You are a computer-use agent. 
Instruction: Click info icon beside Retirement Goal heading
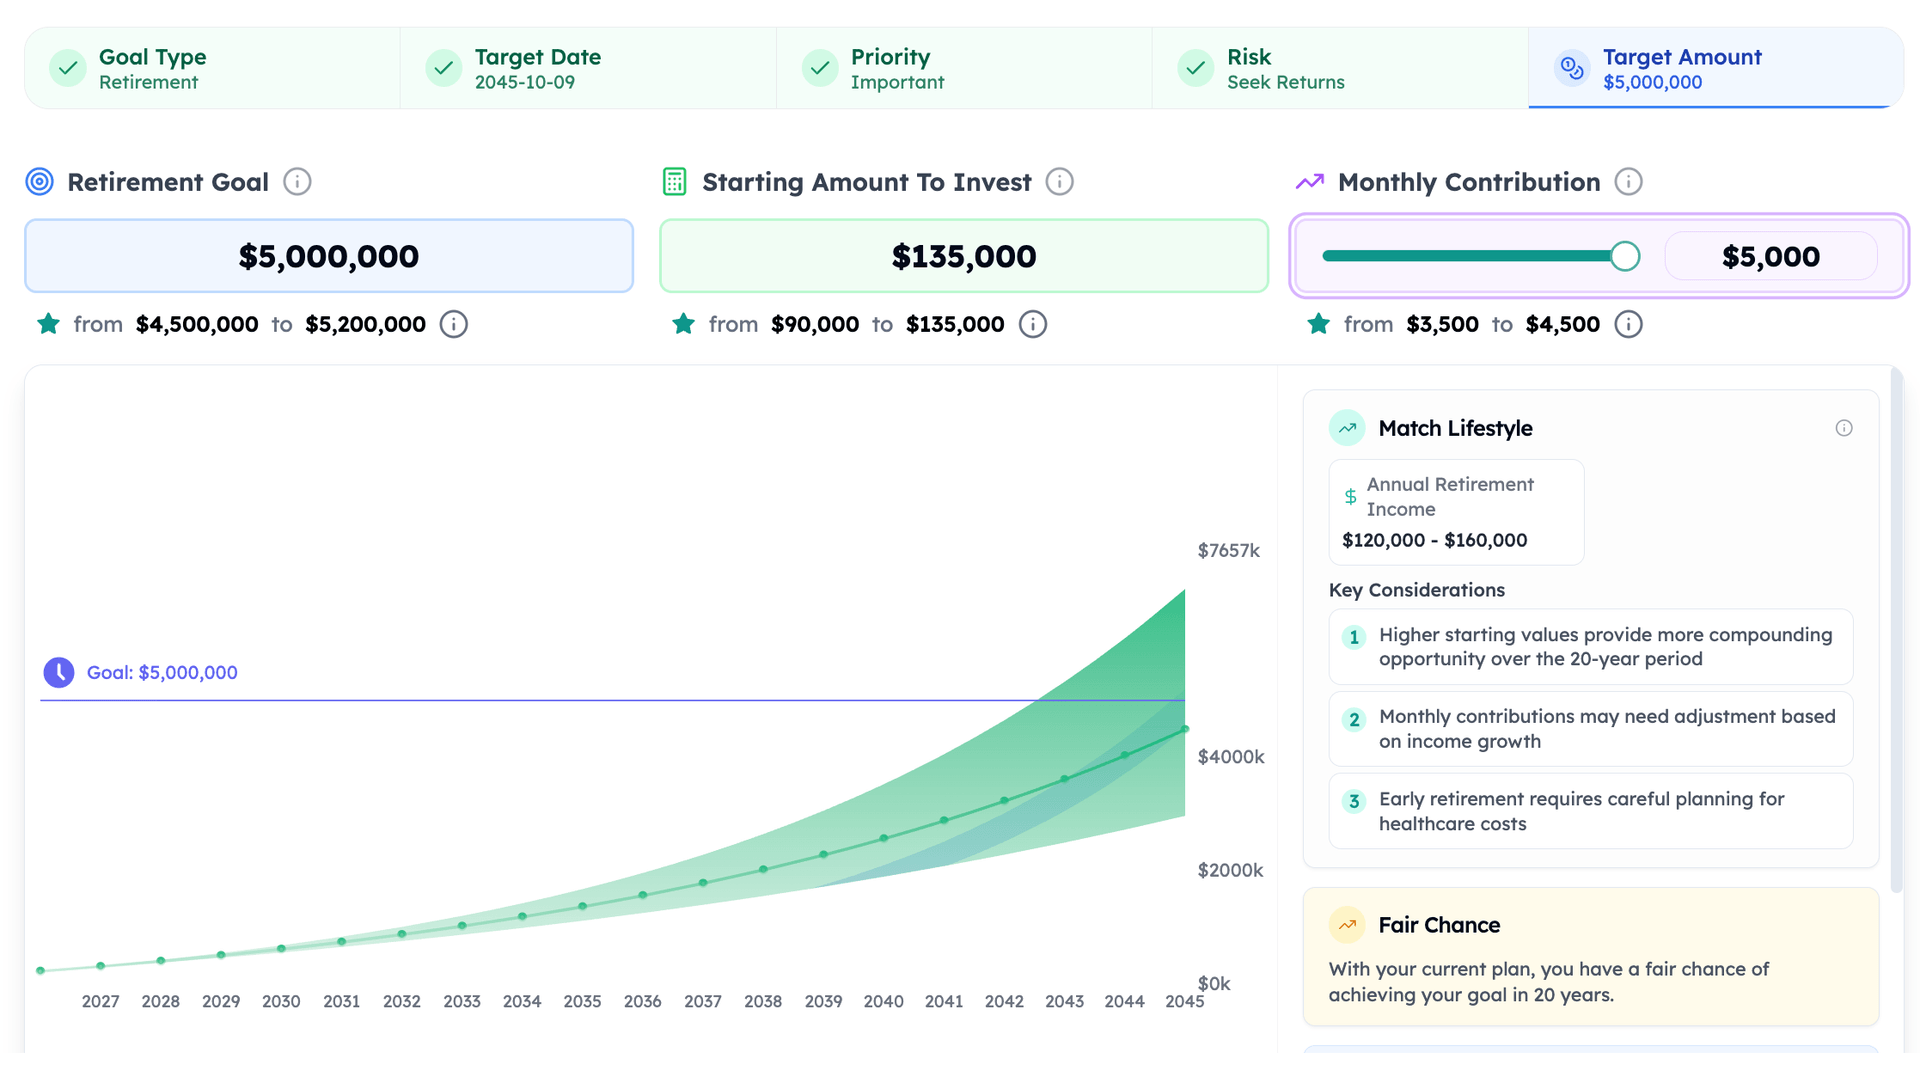click(x=297, y=182)
